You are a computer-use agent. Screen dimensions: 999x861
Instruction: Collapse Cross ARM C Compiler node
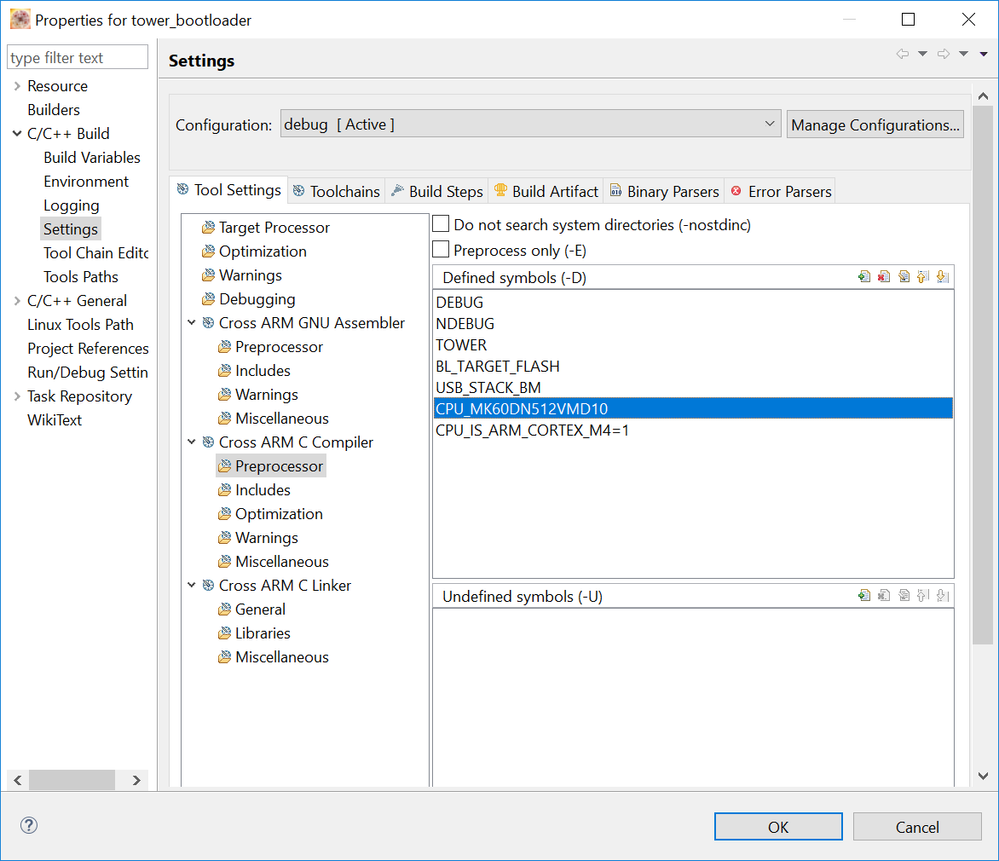191,442
